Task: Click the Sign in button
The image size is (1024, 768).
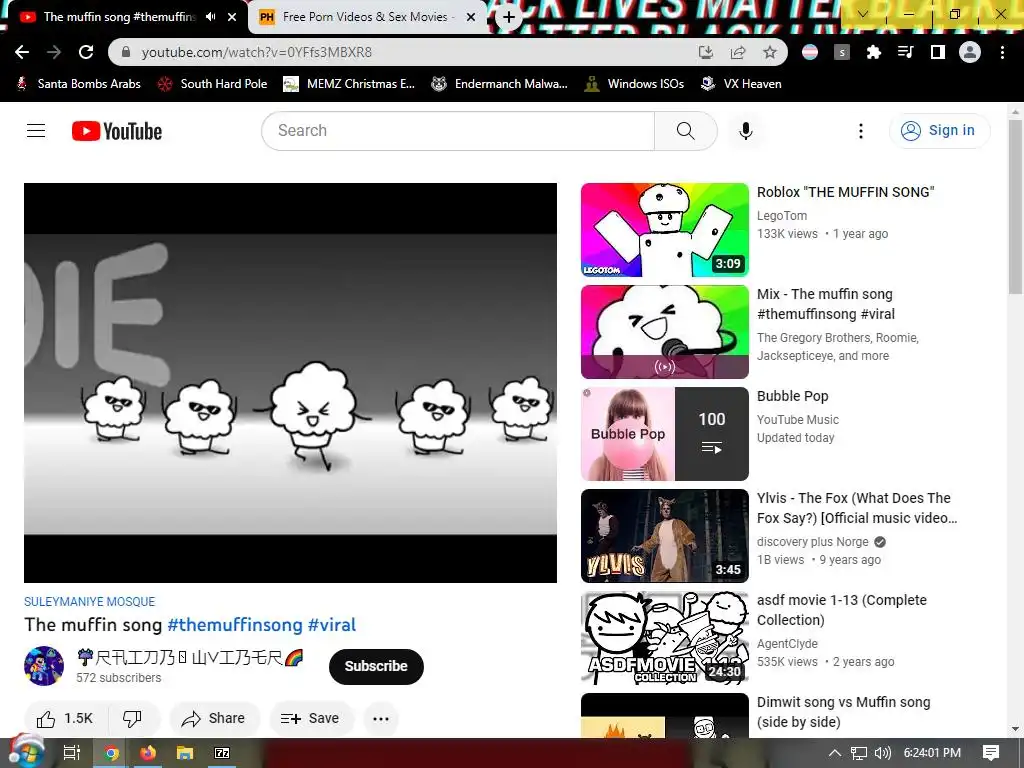Action: pyautogui.click(x=939, y=131)
